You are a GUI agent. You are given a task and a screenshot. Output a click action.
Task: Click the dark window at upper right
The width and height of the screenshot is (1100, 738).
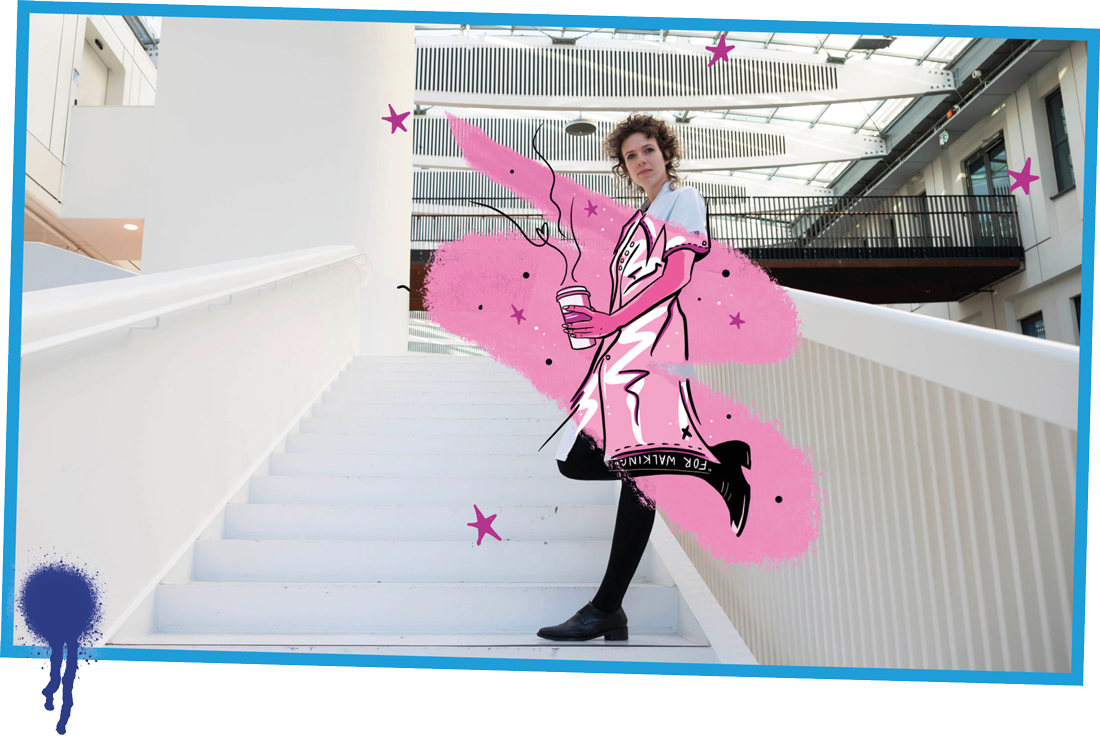tap(1059, 140)
